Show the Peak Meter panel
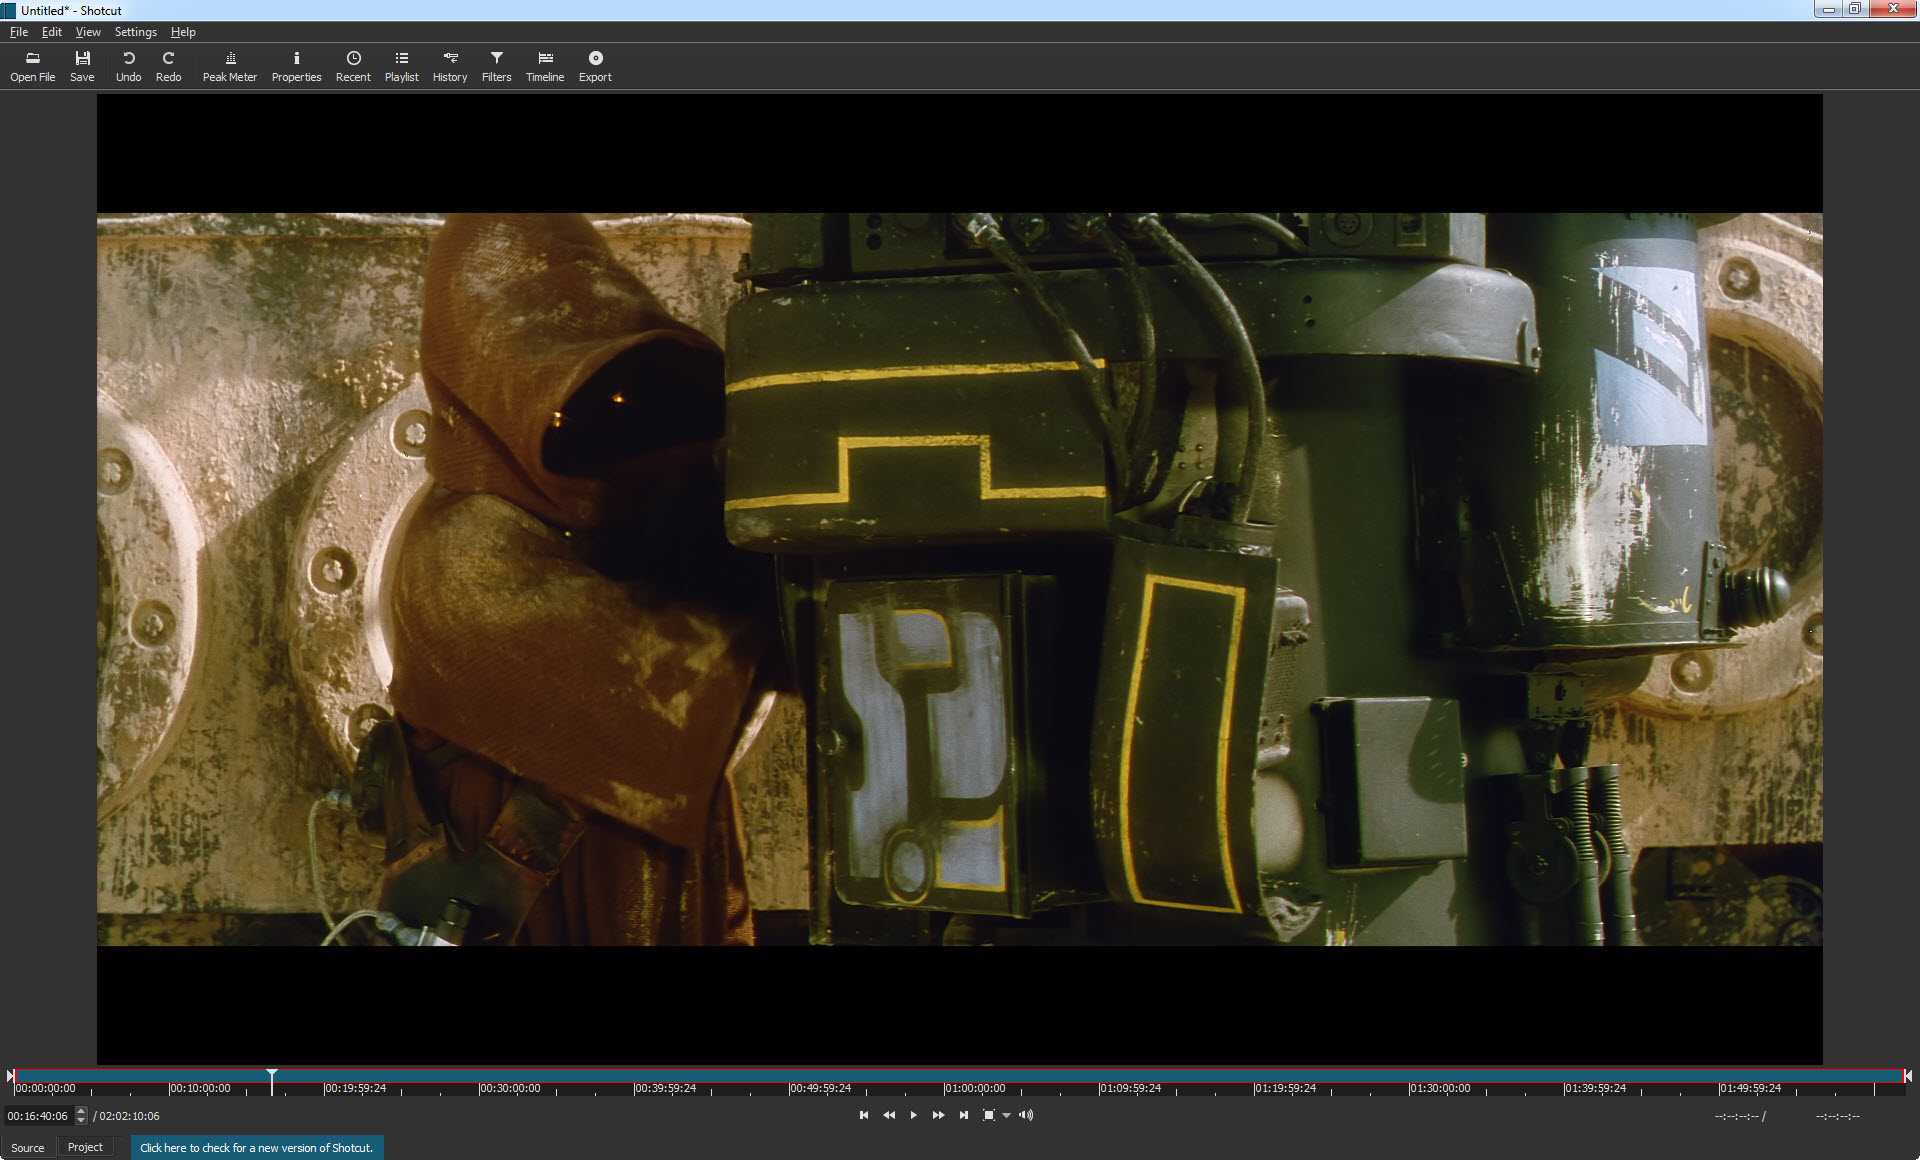Screen dimensions: 1920x1160 [x=230, y=66]
